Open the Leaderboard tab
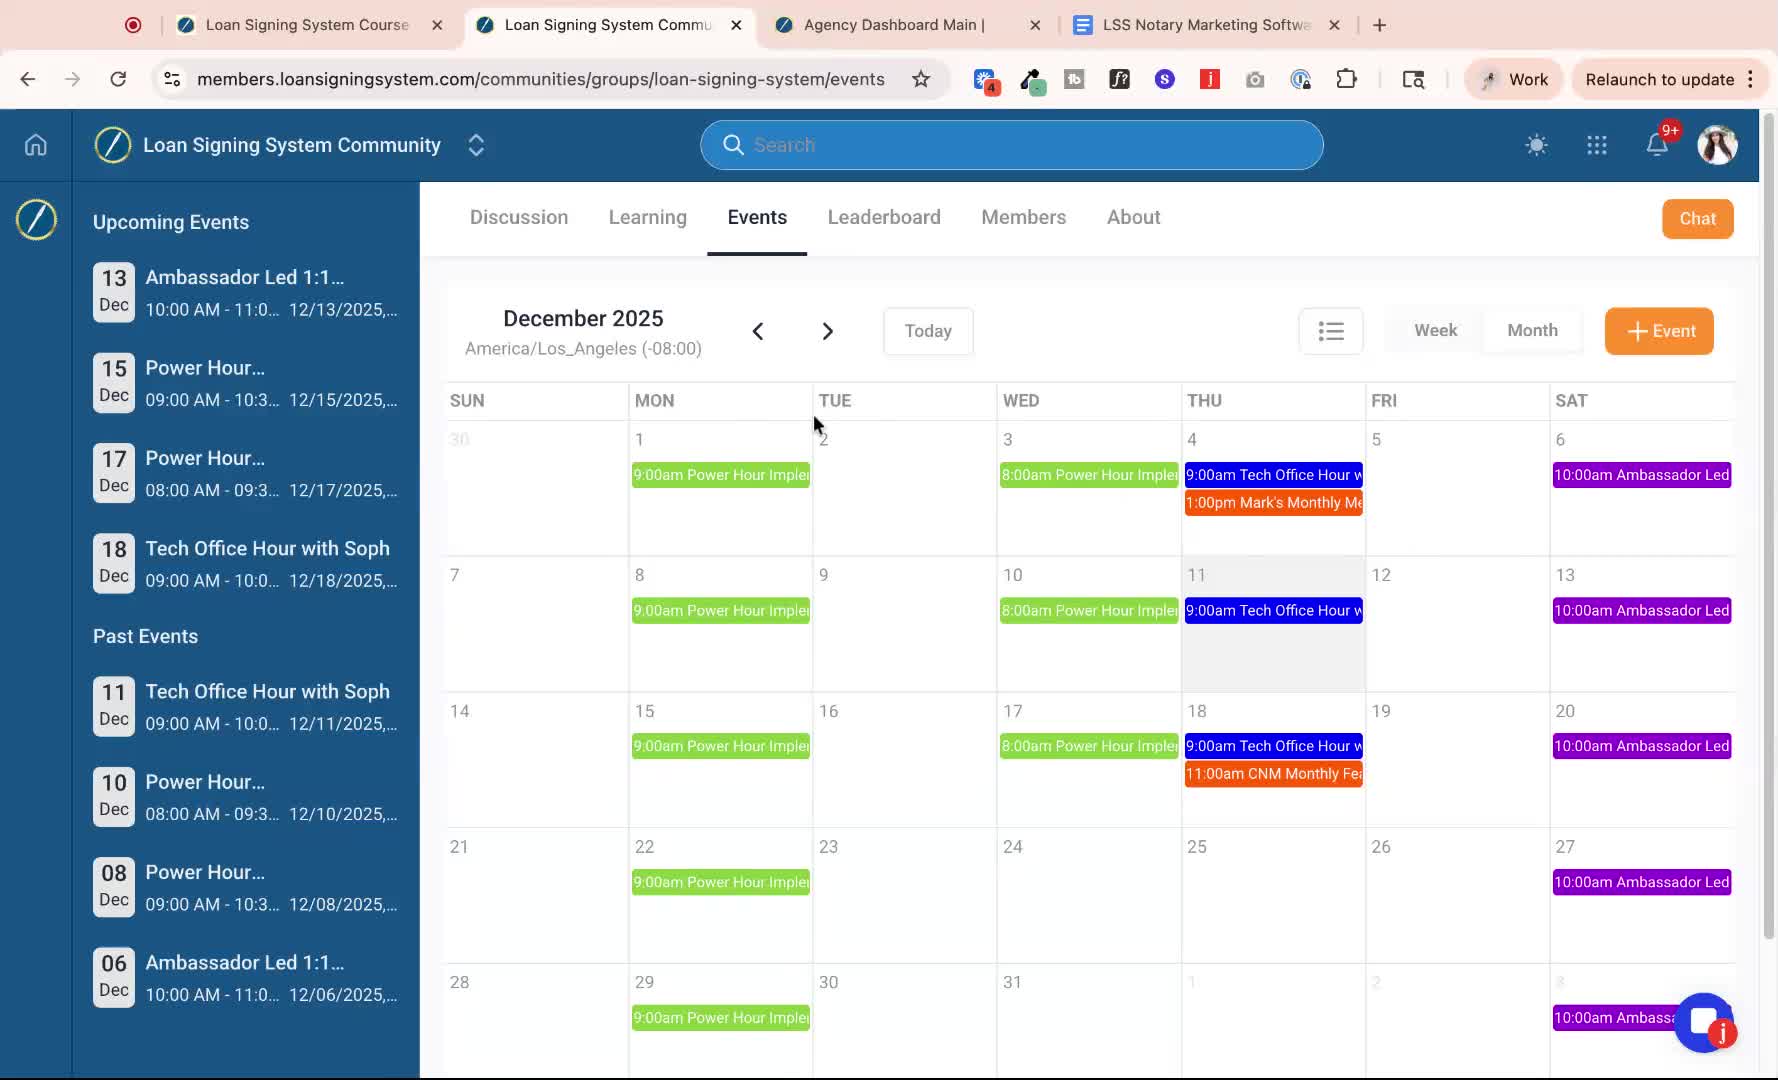The width and height of the screenshot is (1778, 1080). (x=884, y=217)
